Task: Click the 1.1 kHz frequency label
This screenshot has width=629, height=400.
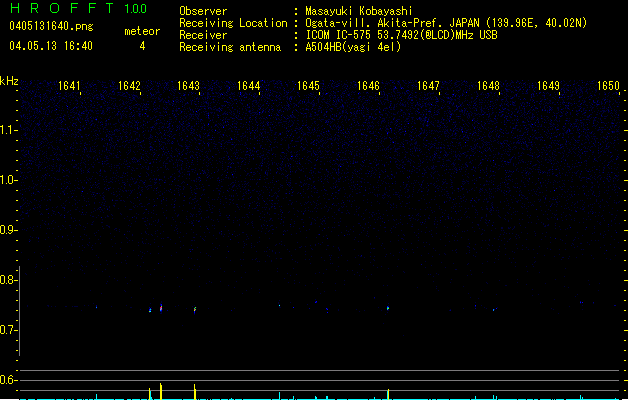Action: click(x=8, y=130)
